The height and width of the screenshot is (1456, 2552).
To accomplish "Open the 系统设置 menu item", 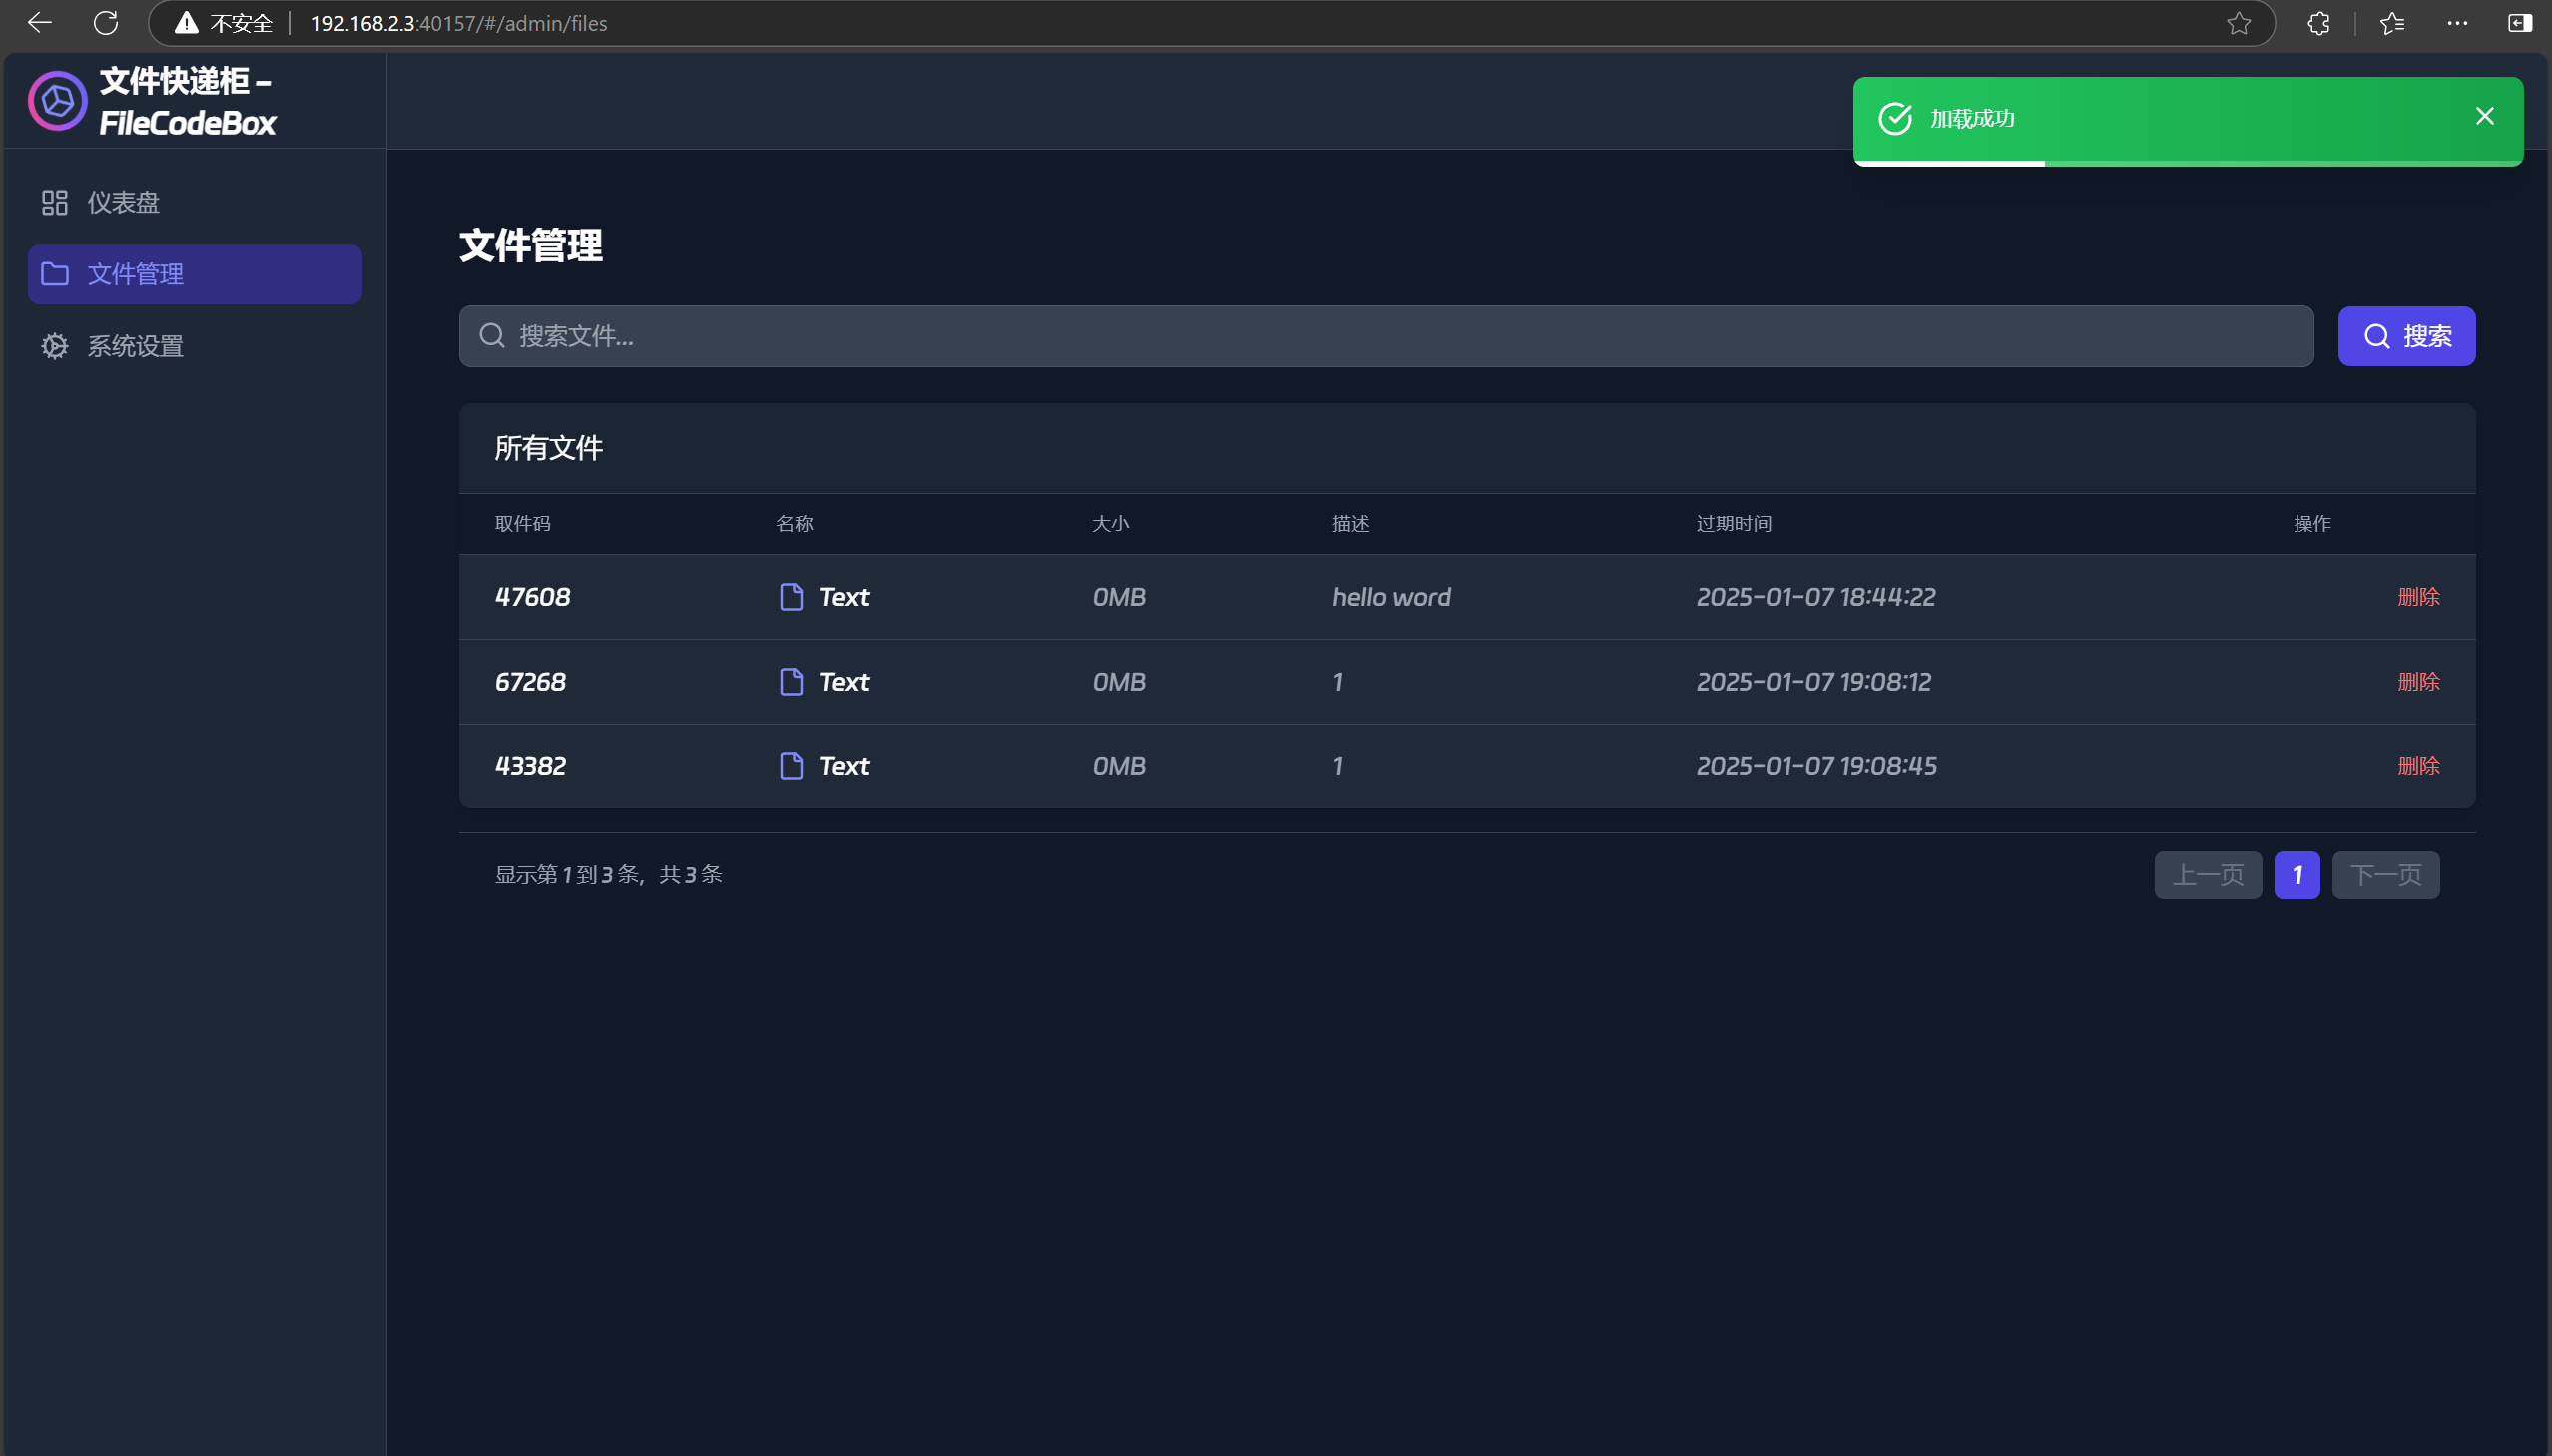I will click(135, 346).
